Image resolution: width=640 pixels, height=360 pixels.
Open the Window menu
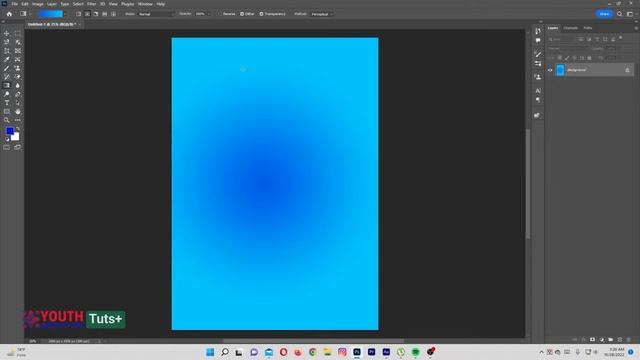click(145, 4)
